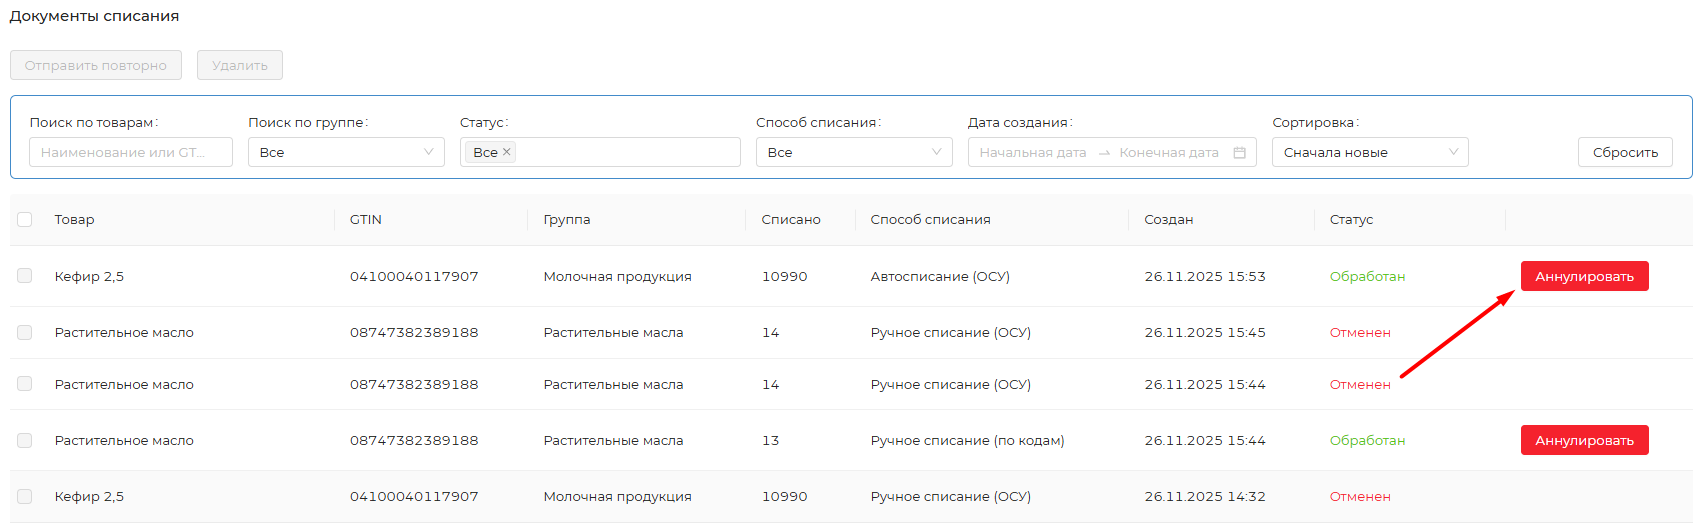Open the Способ списания dropdown
This screenshot has height=524, width=1706.
click(853, 152)
